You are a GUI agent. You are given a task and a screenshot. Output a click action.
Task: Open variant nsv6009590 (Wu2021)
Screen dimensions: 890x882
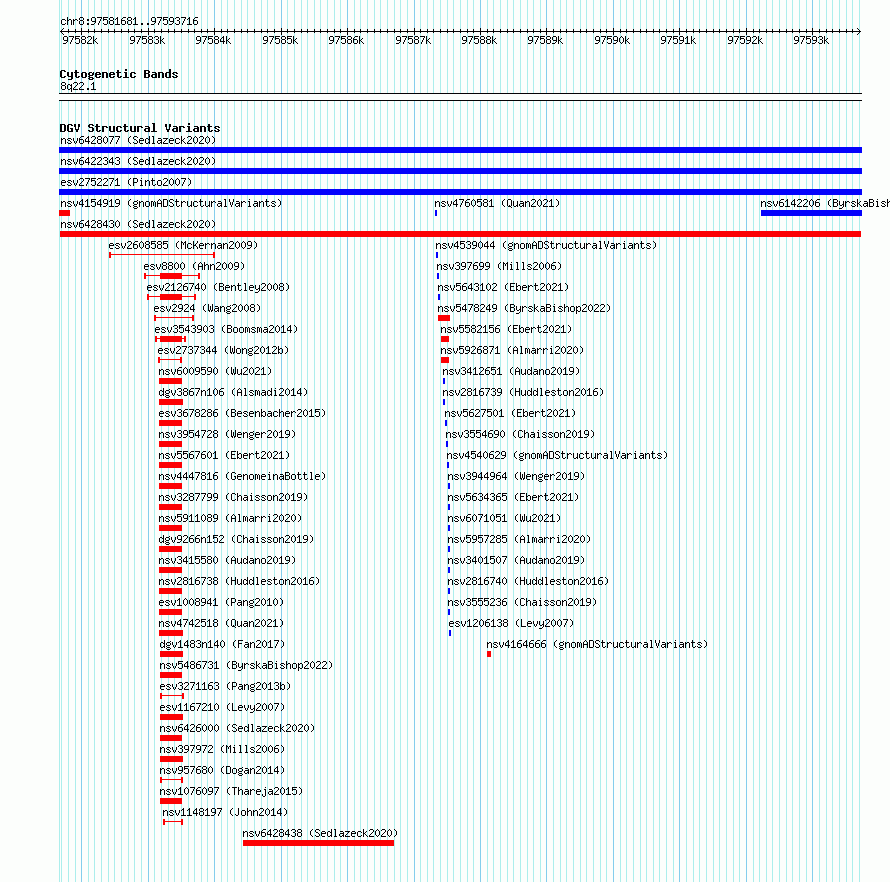(215, 371)
